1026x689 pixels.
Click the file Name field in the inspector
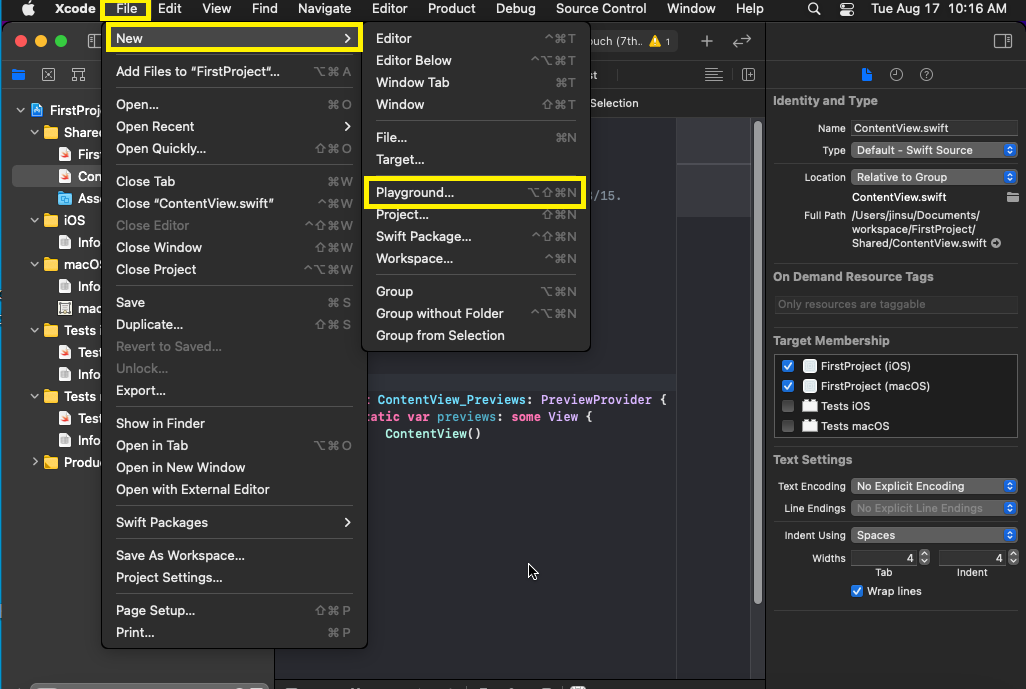point(933,128)
